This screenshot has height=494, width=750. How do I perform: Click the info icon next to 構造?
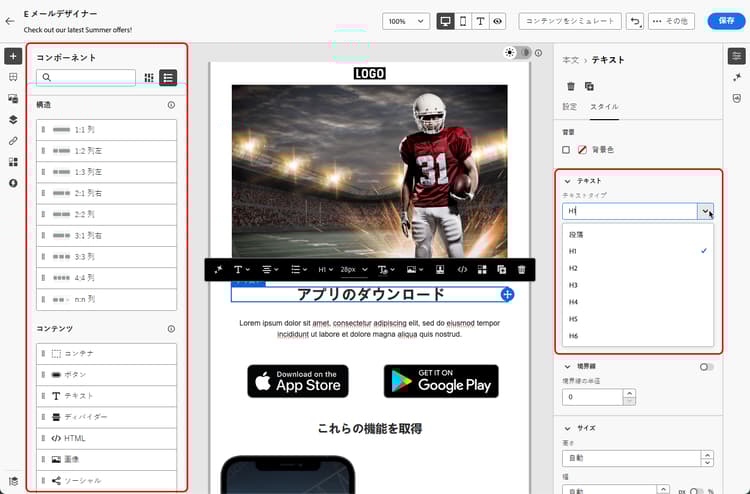171,105
